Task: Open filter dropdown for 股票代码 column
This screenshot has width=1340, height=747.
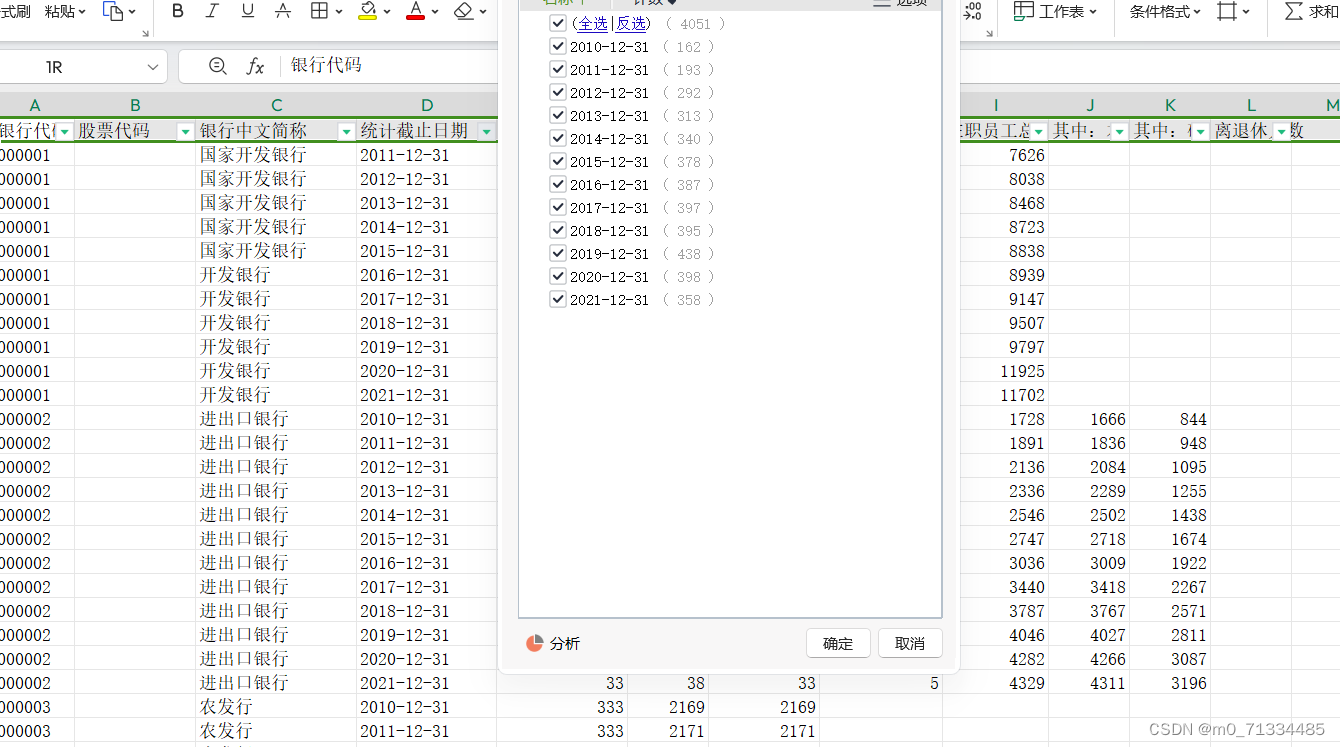Action: coord(185,132)
